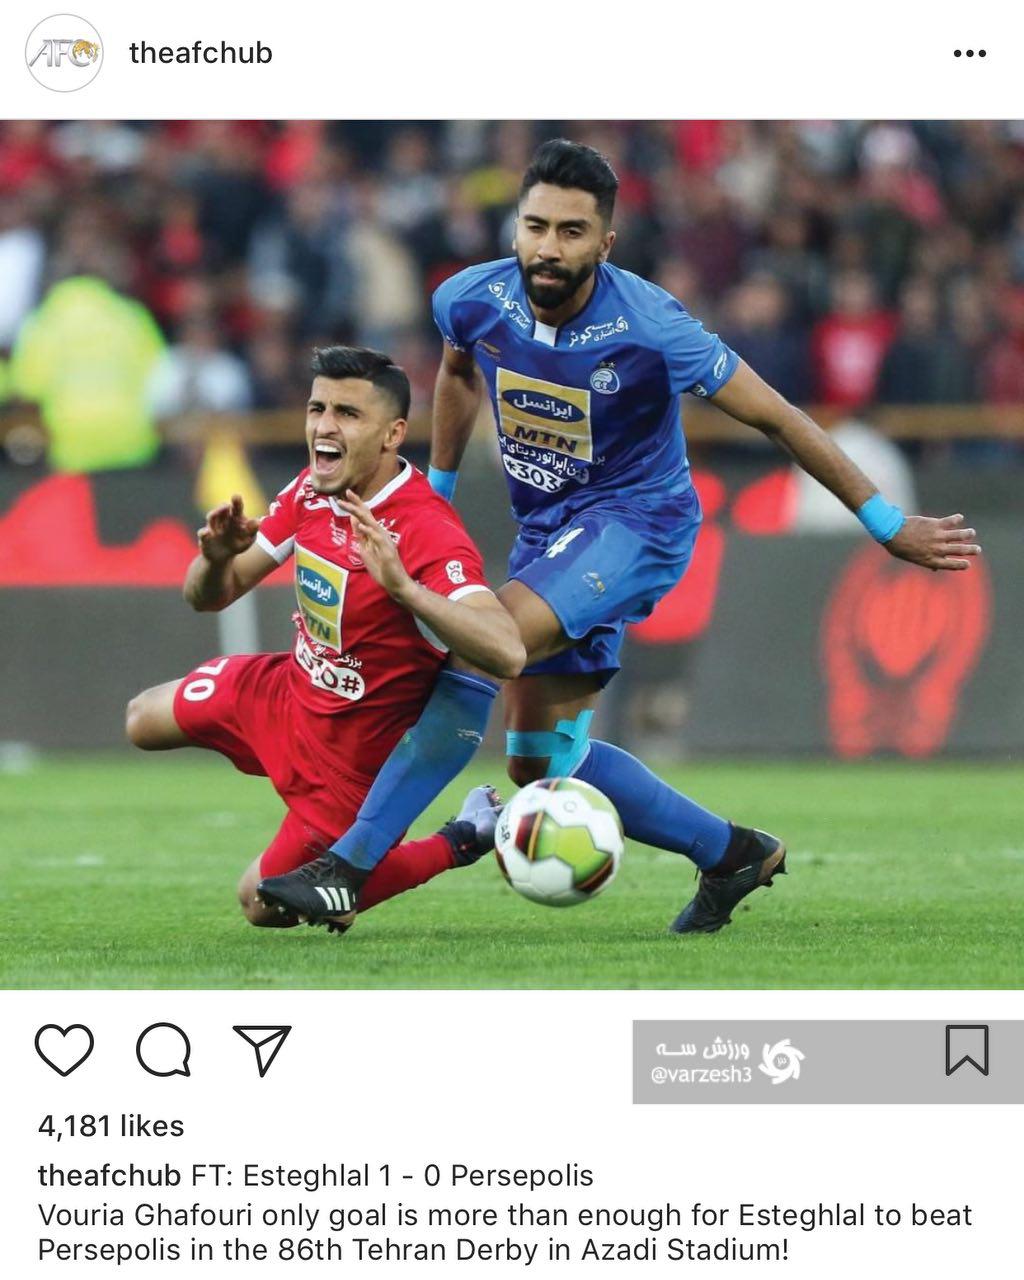Screen dimensions: 1024x1280
Task: Tap the @varzesh3 watermark handle
Action: (x=701, y=1076)
